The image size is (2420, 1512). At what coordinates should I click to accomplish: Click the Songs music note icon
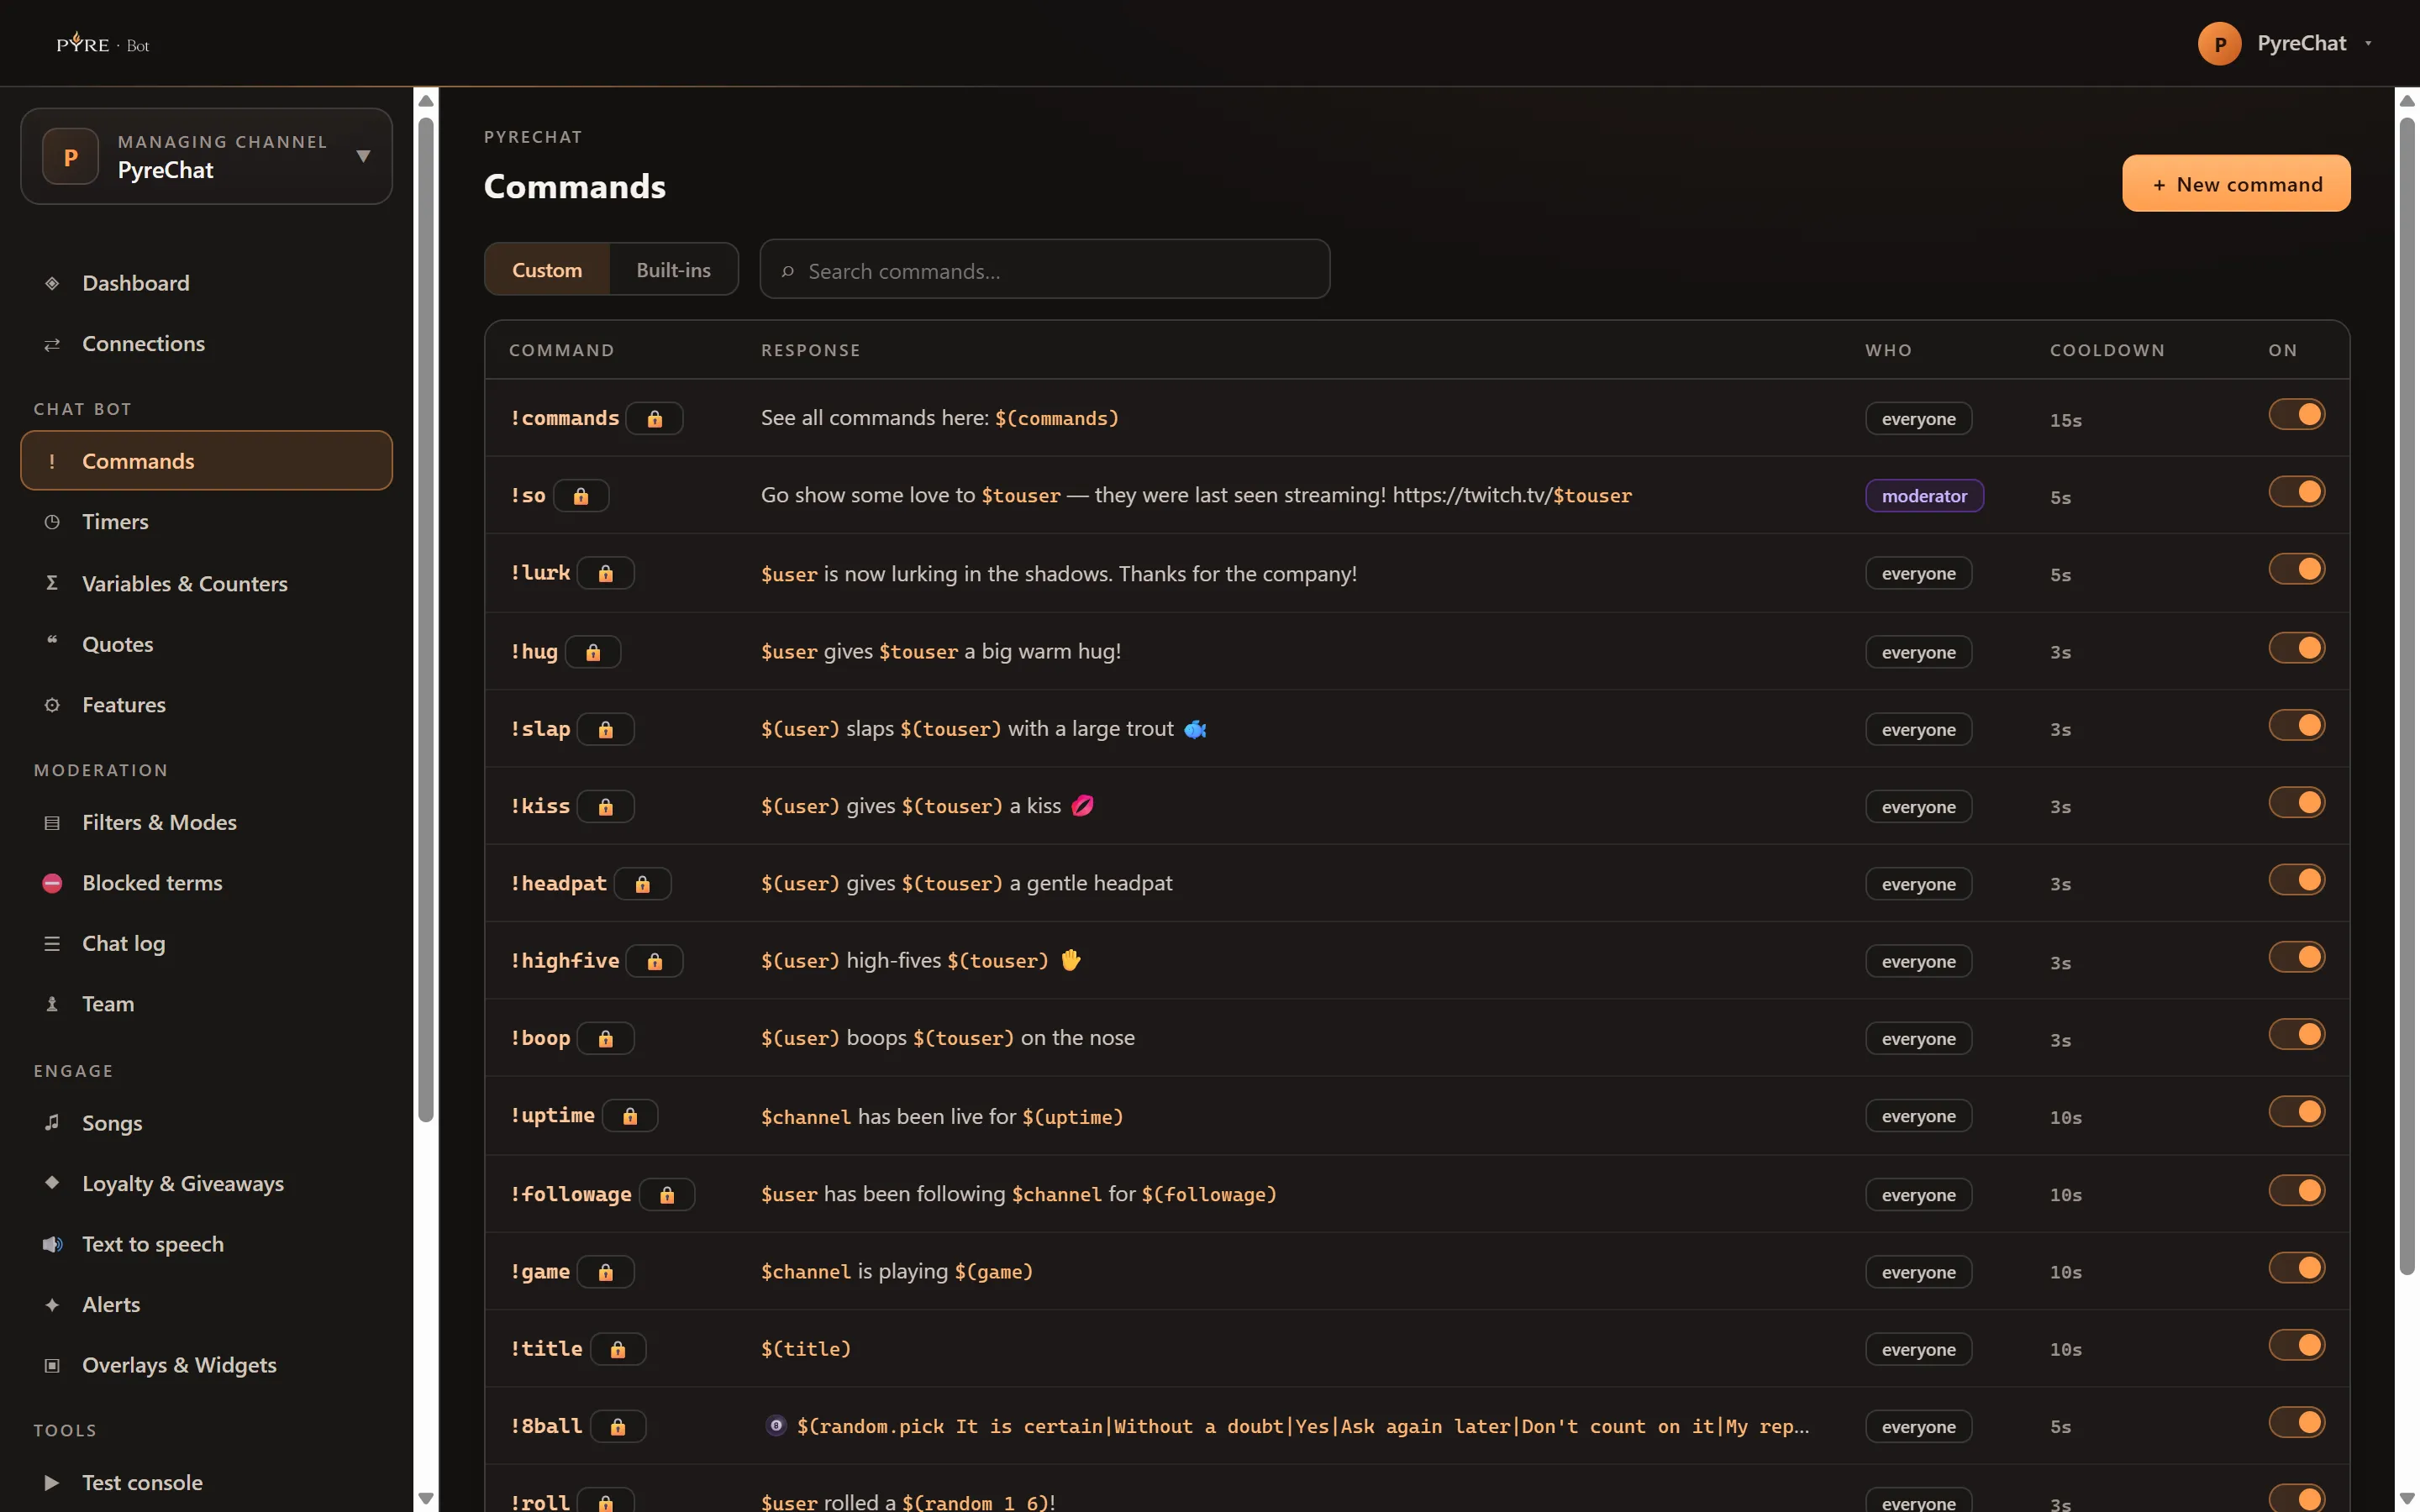tap(52, 1123)
